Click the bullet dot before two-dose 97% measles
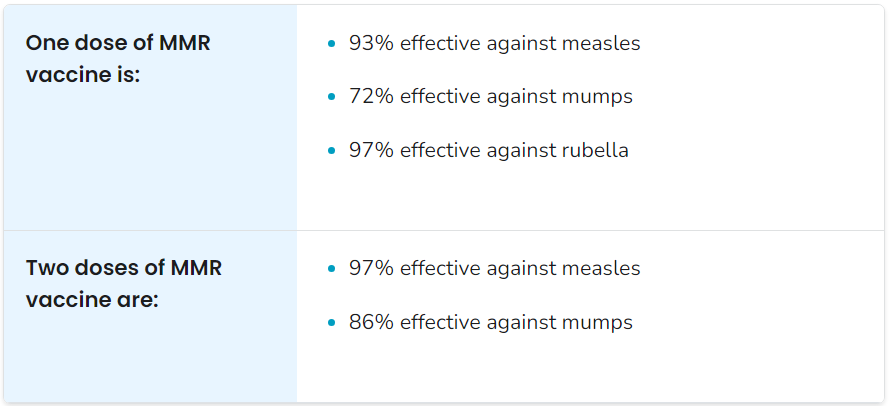This screenshot has width=890, height=406. click(332, 268)
